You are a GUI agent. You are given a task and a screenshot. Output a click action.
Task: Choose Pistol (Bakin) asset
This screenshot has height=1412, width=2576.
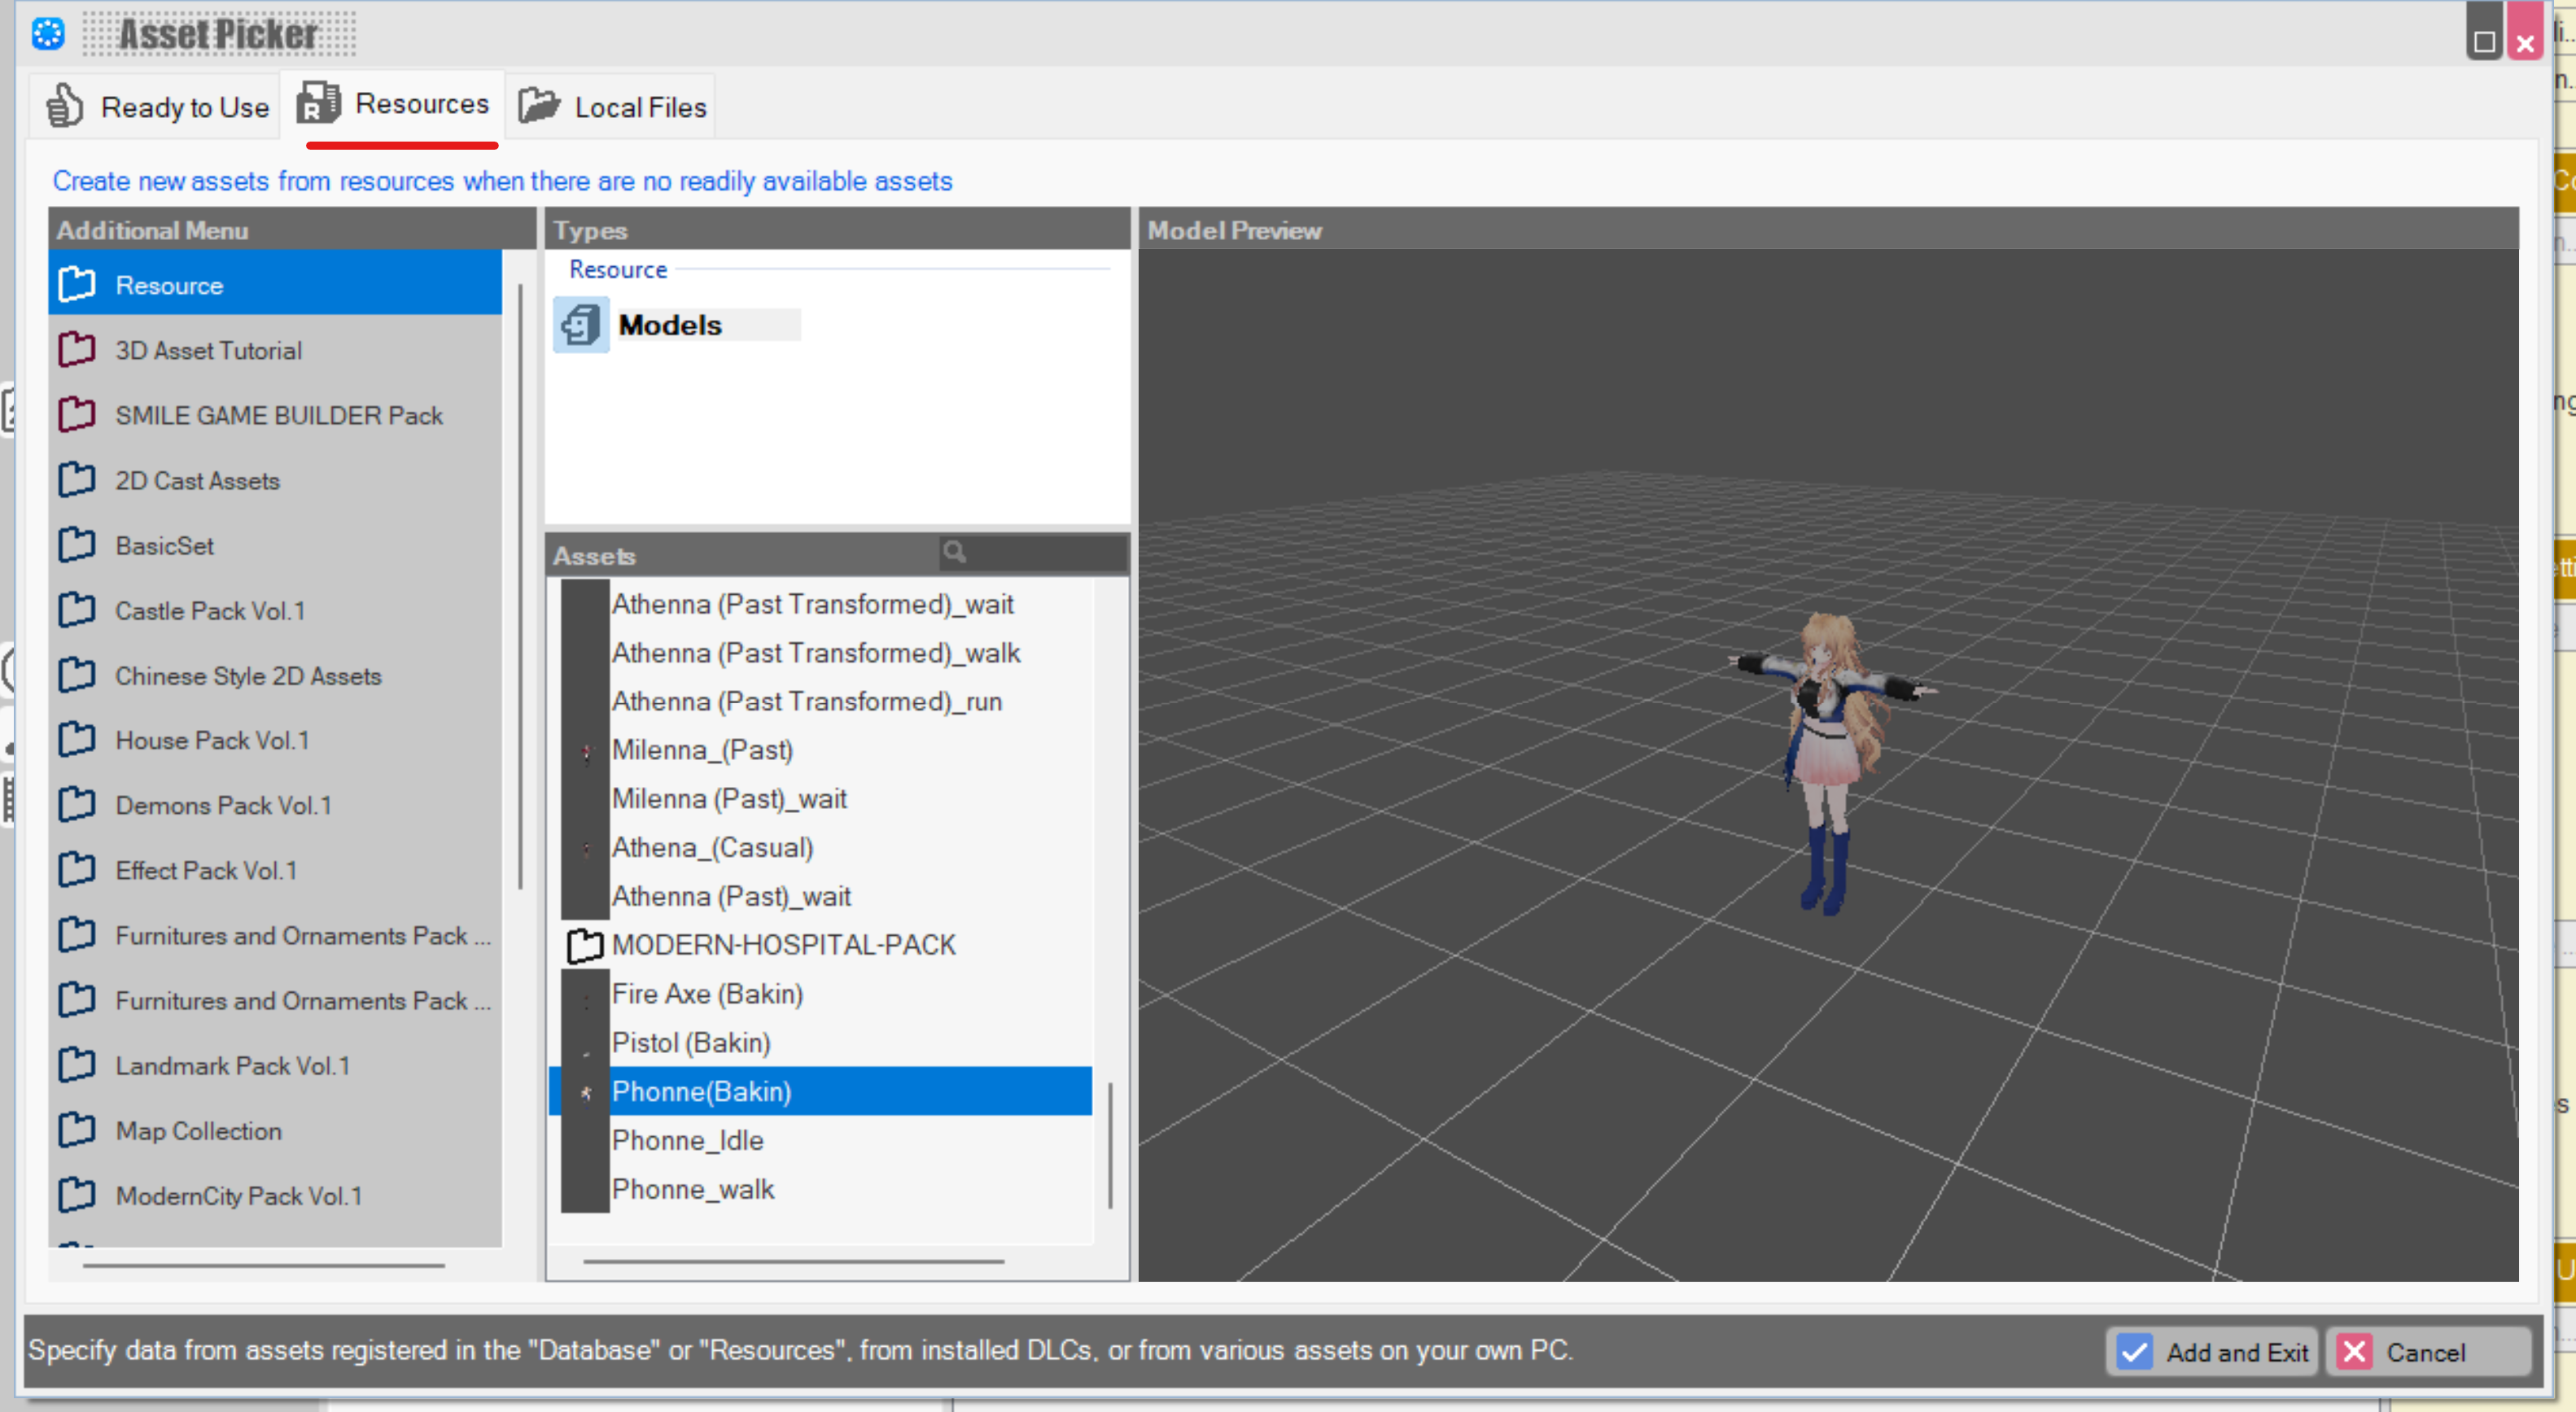691,1043
